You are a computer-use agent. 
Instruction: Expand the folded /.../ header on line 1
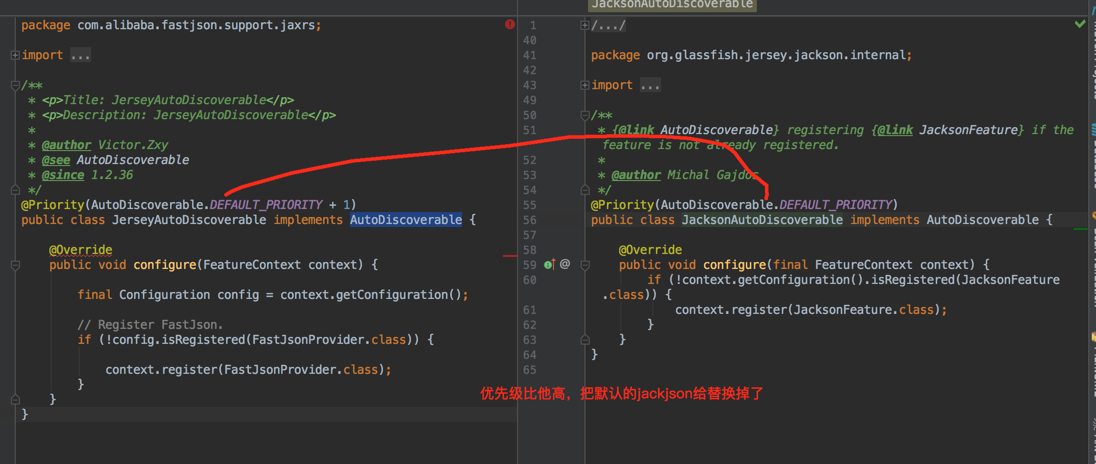584,26
